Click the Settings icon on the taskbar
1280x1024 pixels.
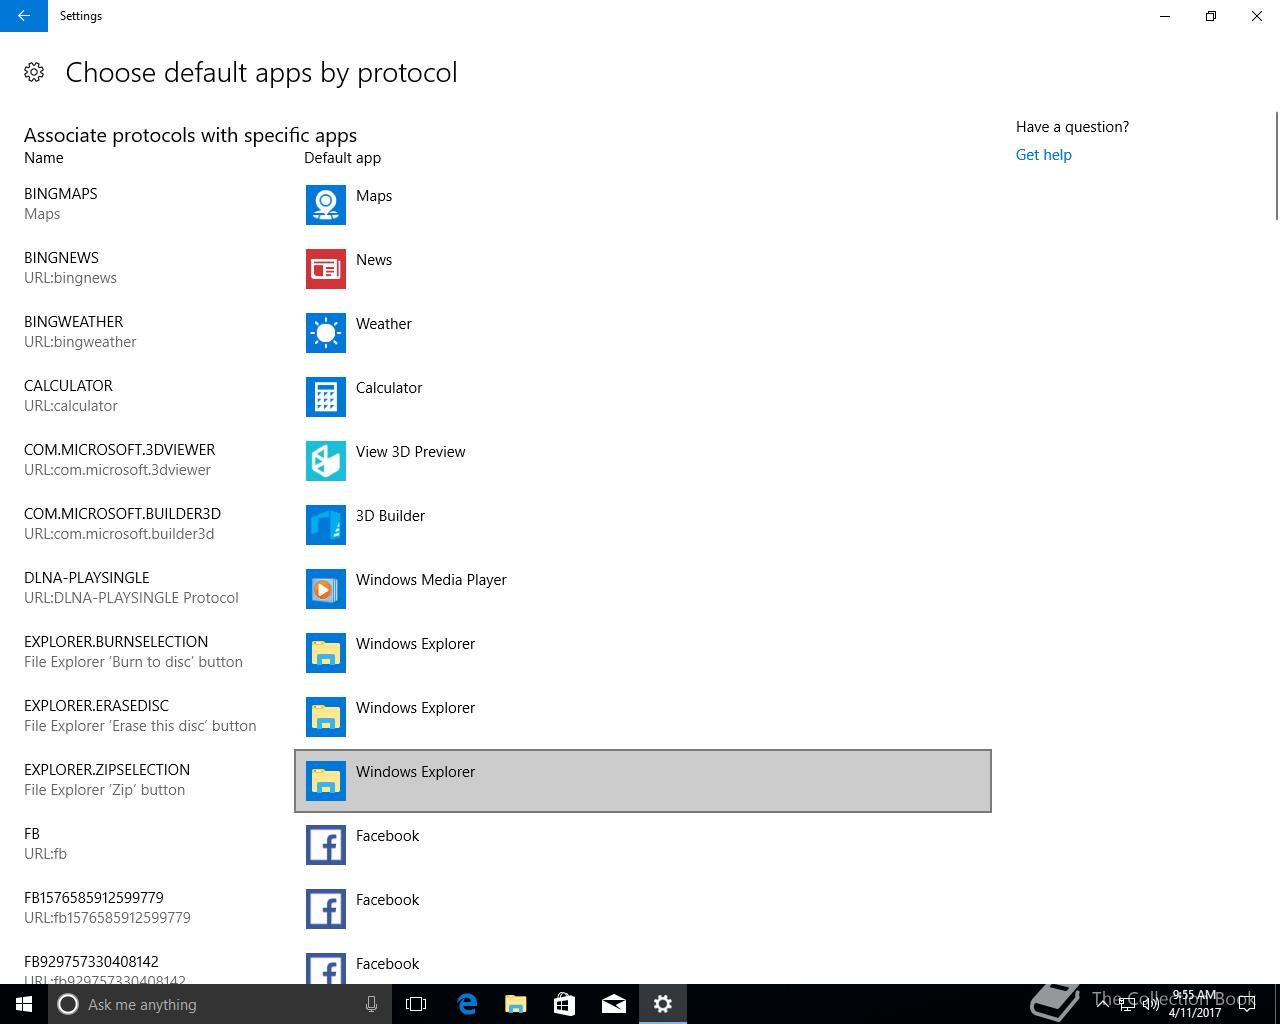point(663,1004)
